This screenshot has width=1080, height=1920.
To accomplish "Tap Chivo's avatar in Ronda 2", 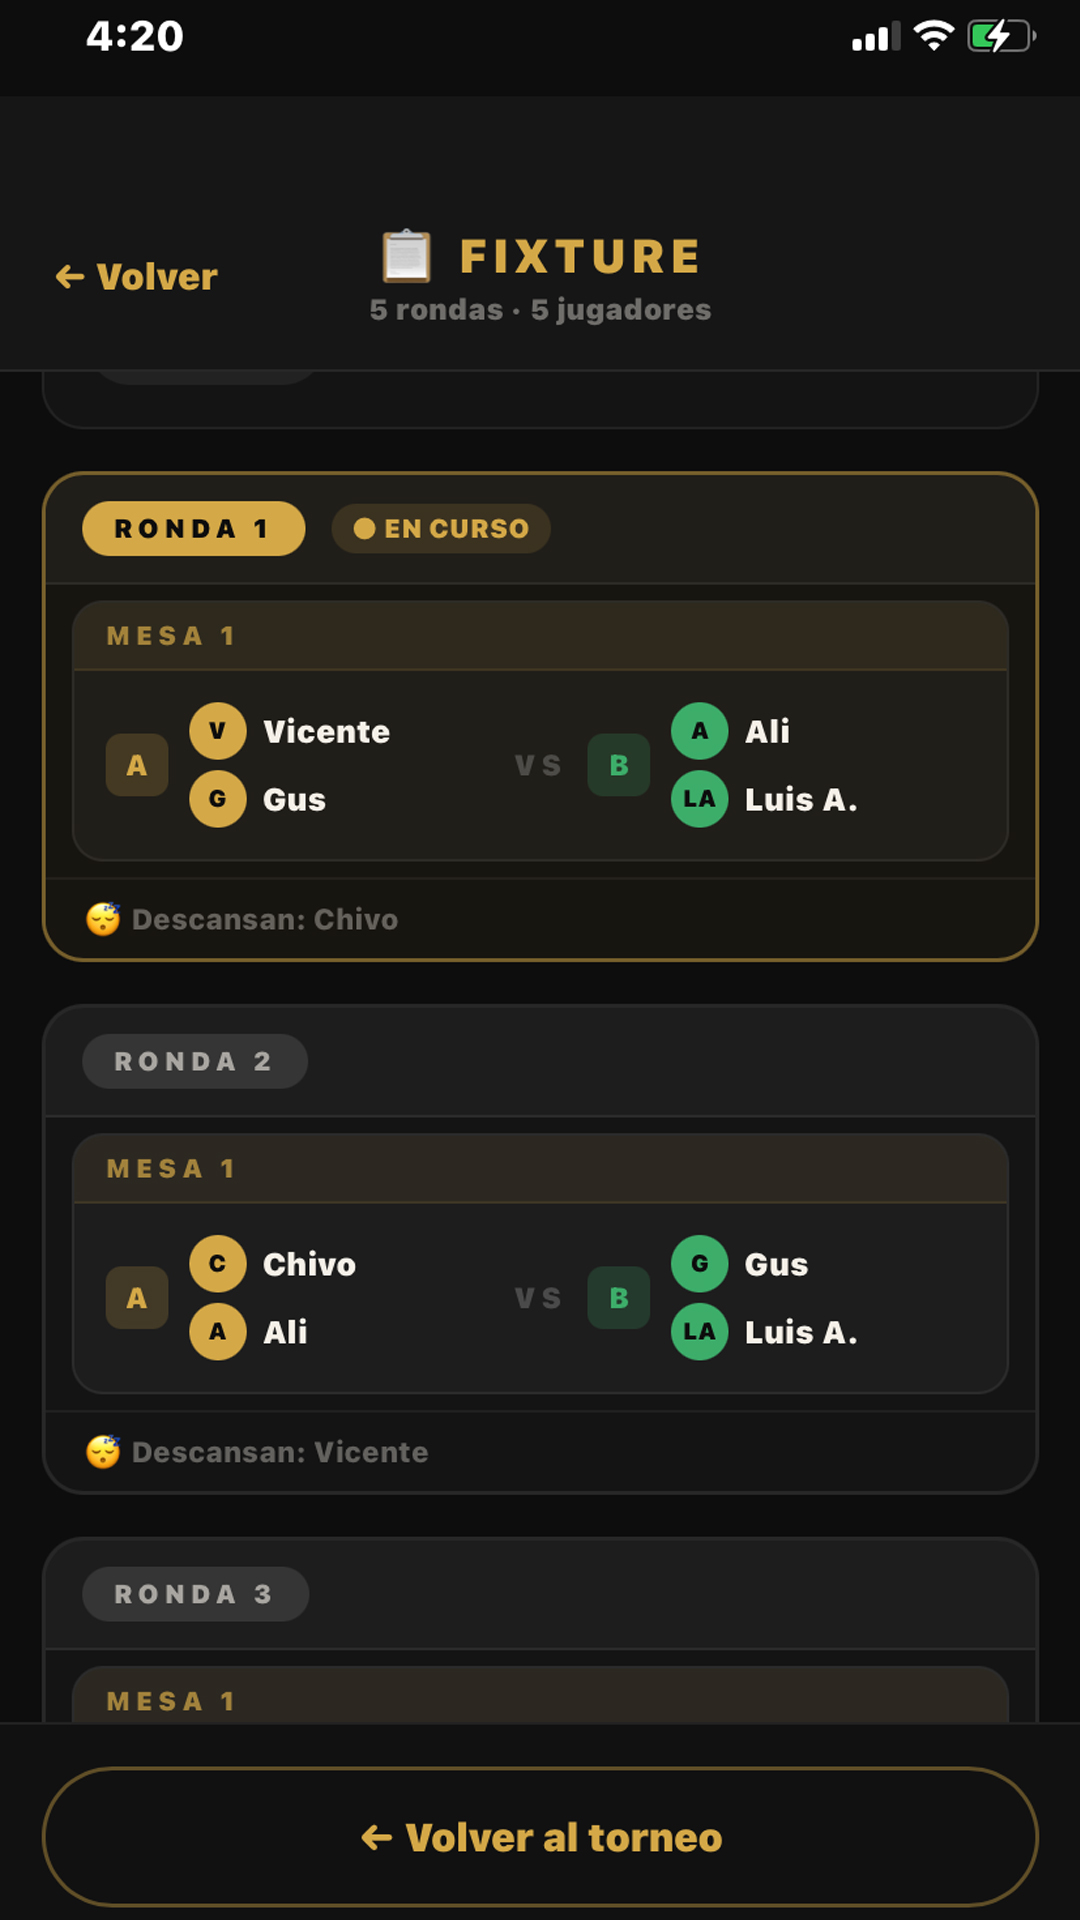I will tap(218, 1264).
